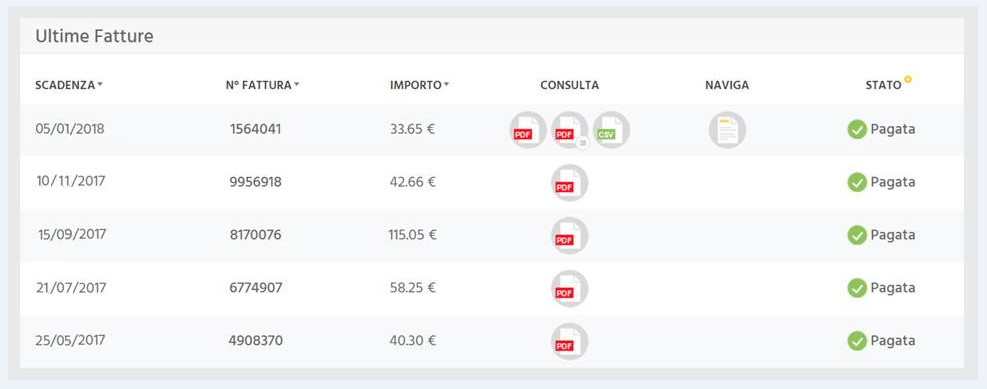Click the Naviga column header
Image resolution: width=987 pixels, height=389 pixels.
pos(727,85)
